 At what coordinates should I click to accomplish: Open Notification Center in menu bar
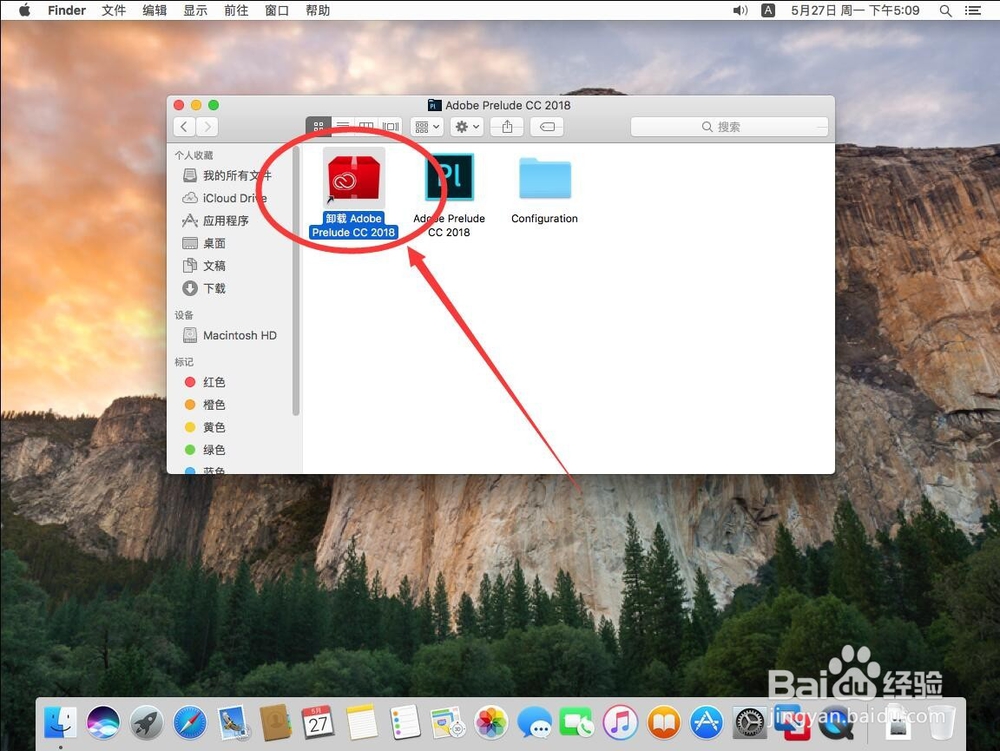(973, 10)
